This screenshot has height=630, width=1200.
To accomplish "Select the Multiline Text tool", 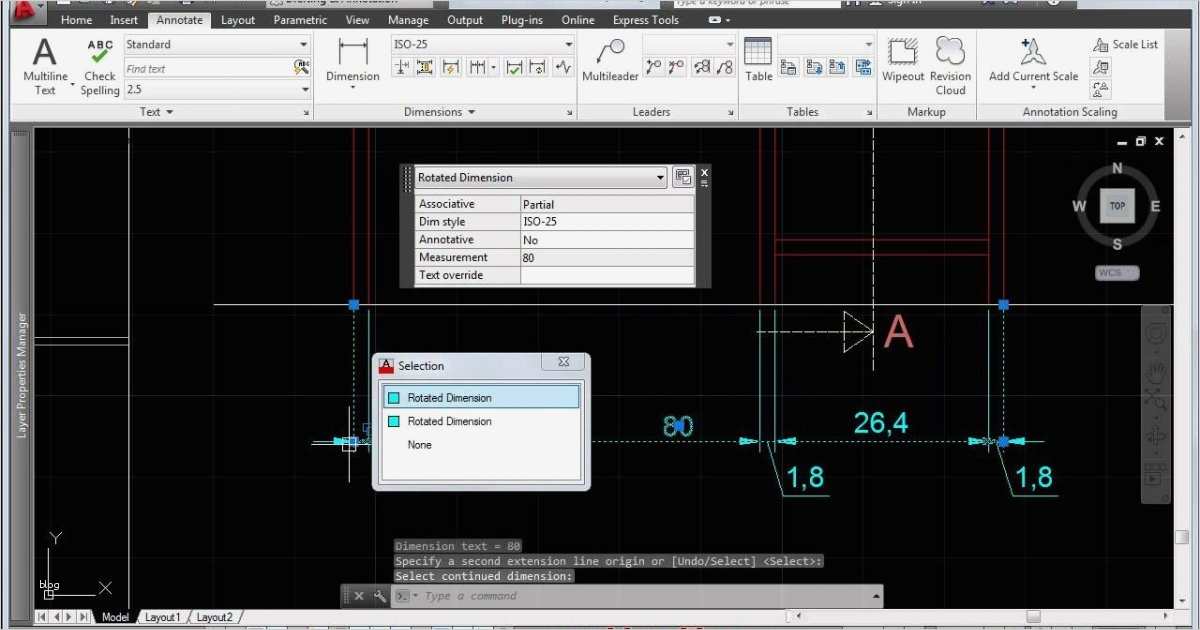I will click(45, 66).
